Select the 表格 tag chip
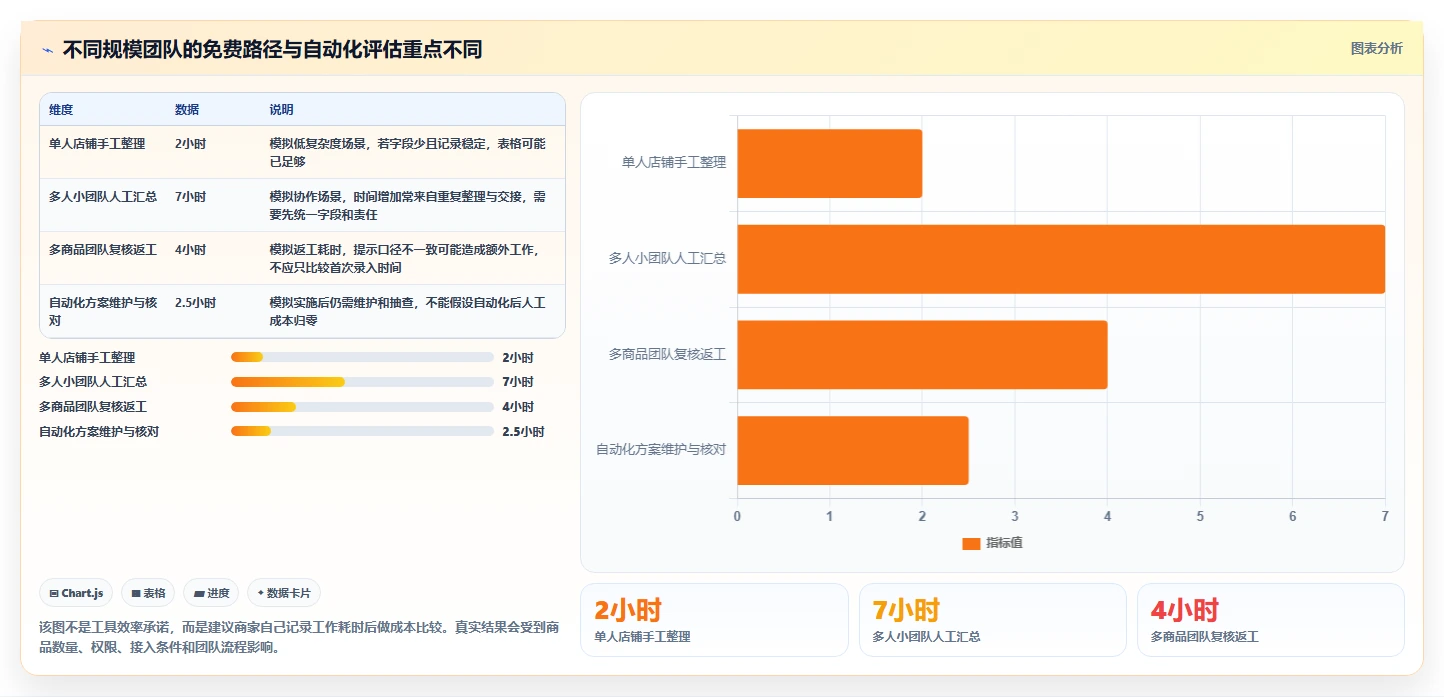The width and height of the screenshot is (1444, 697). 148,593
